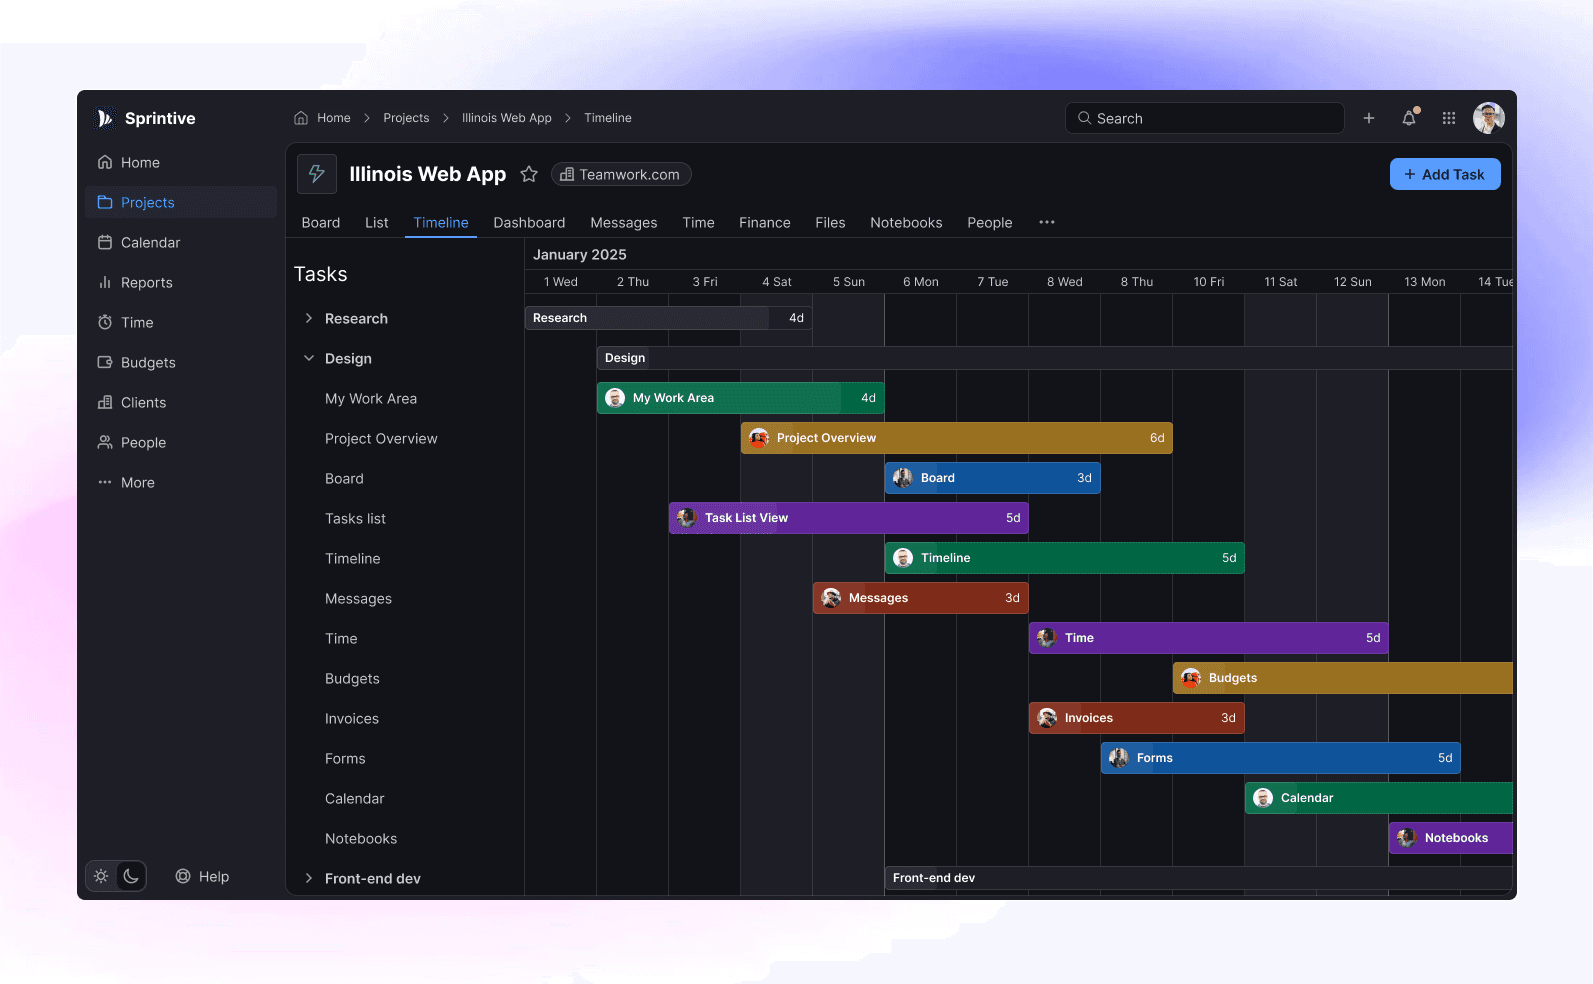Click the plus icon near search
Screen dimensions: 1593x984
1369,118
